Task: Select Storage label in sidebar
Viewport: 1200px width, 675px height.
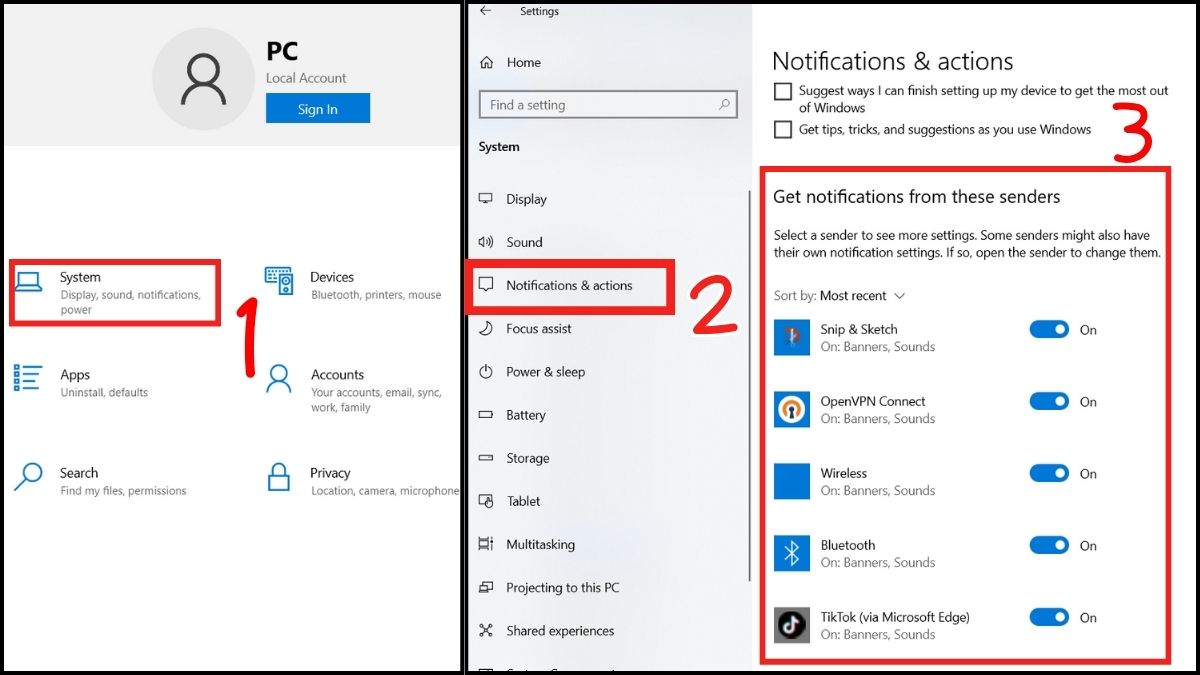Action: [x=527, y=458]
